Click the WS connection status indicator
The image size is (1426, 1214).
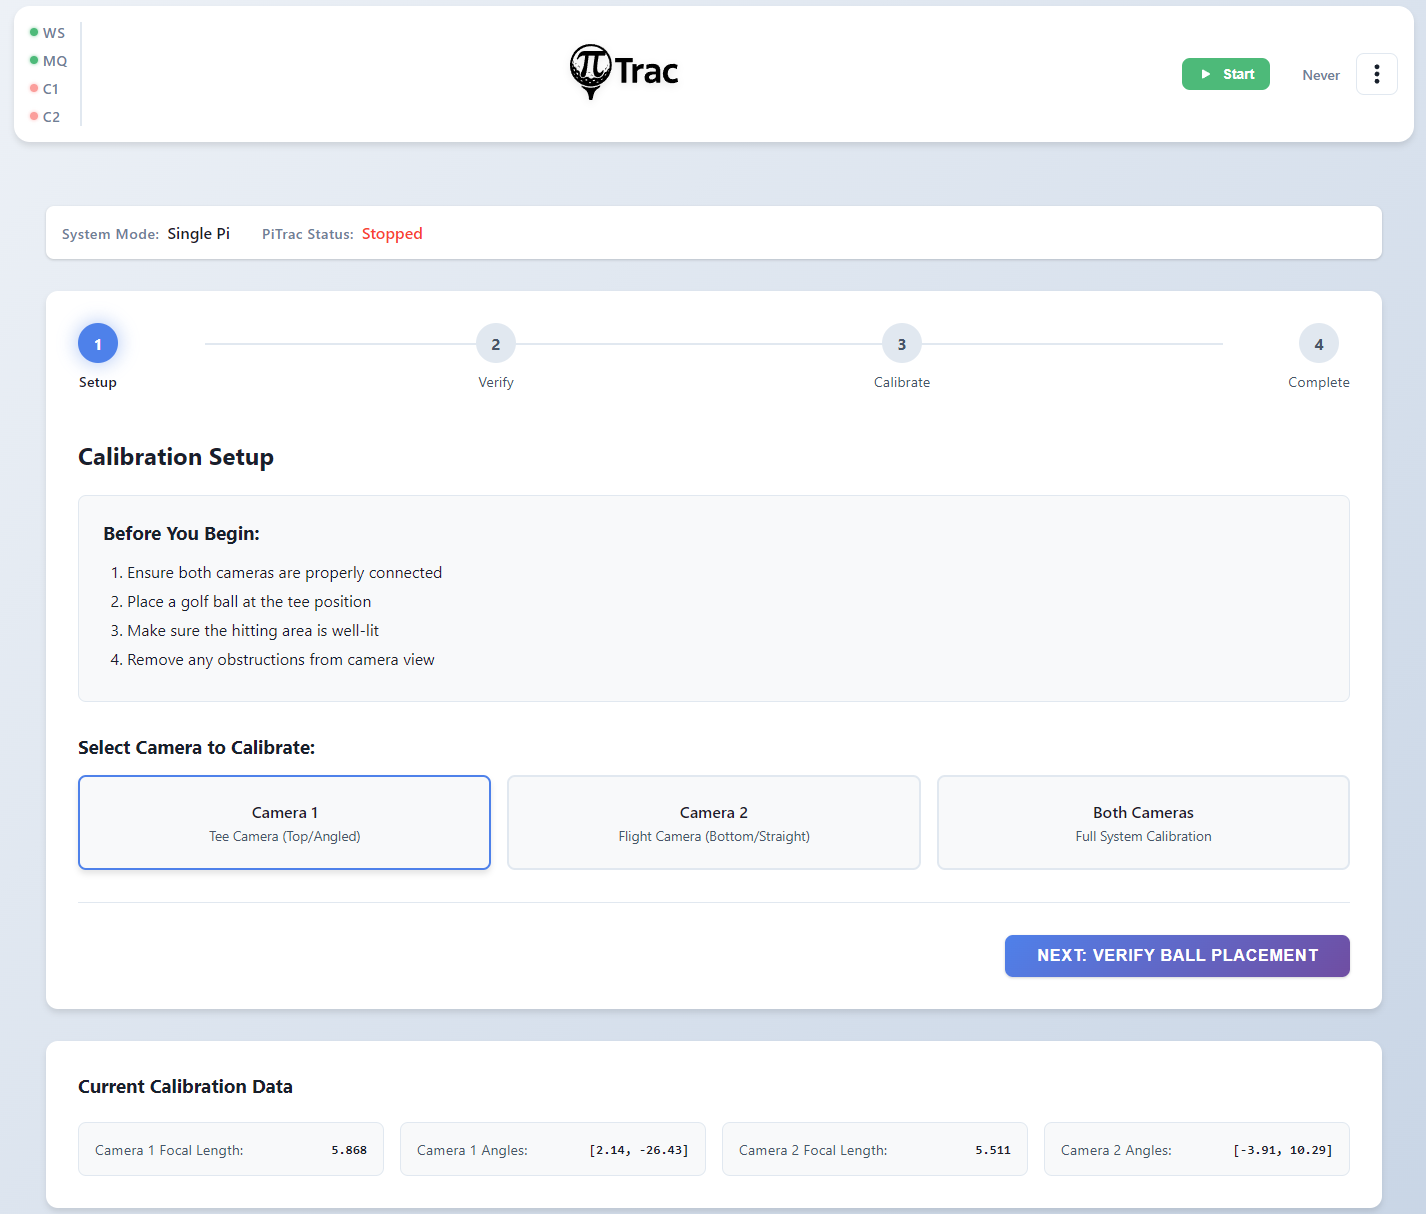(47, 33)
